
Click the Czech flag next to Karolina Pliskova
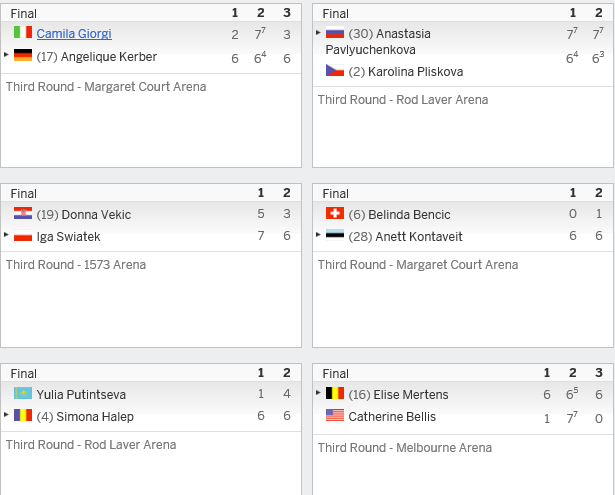[335, 70]
